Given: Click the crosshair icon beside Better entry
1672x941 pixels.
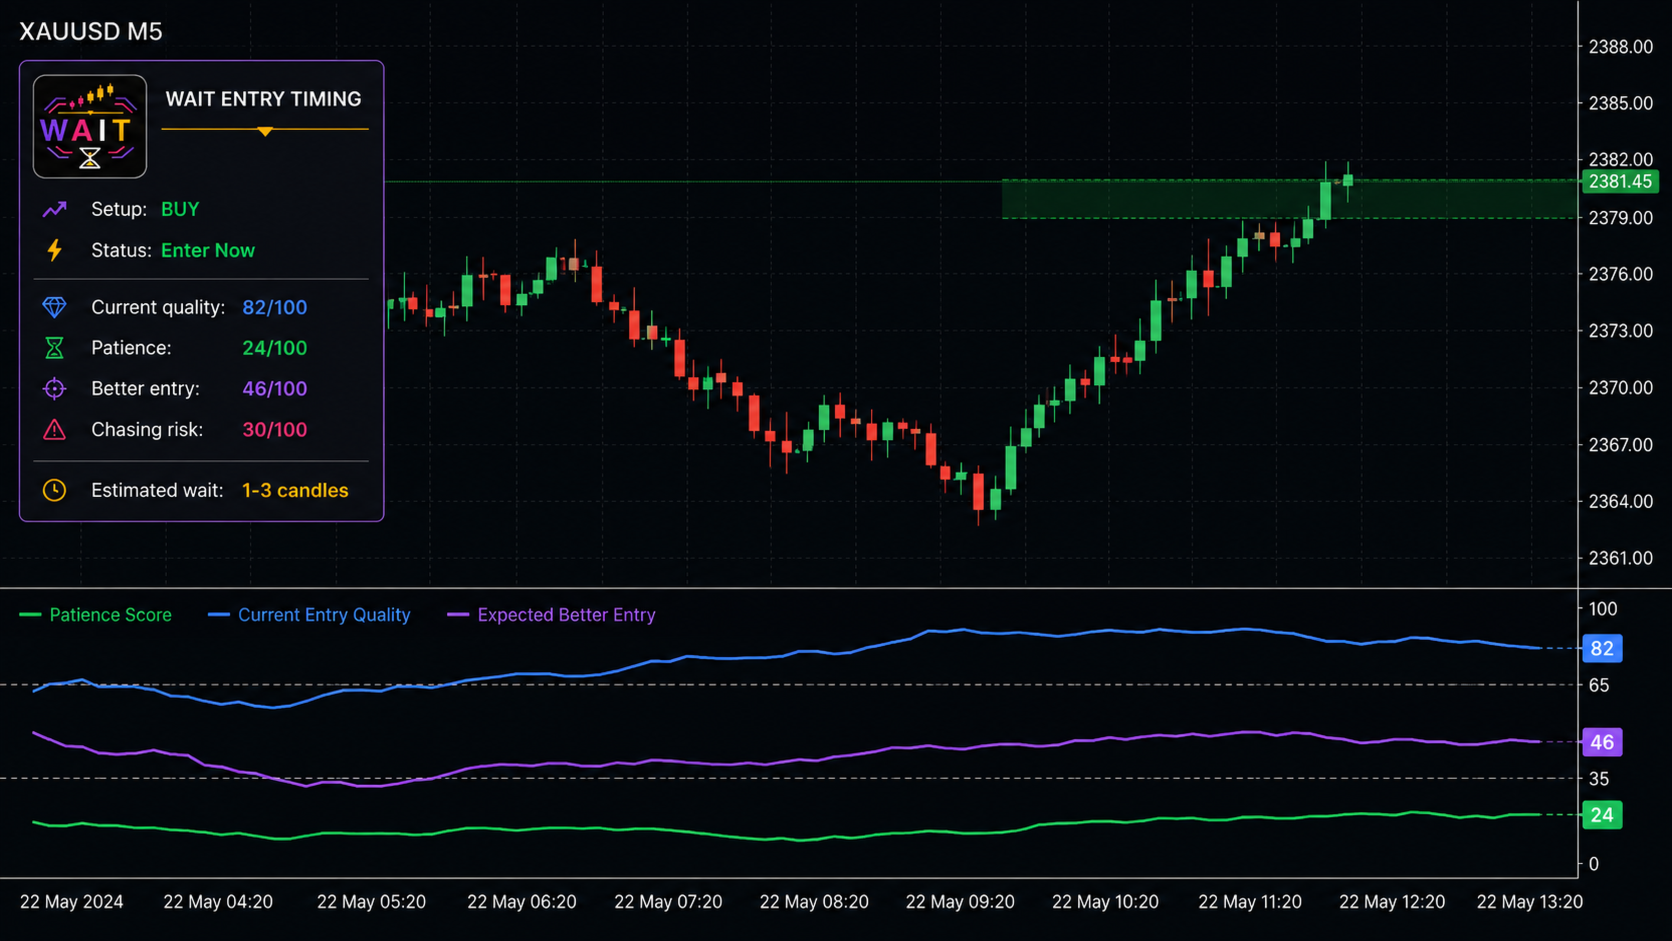Looking at the screenshot, I should (x=54, y=388).
